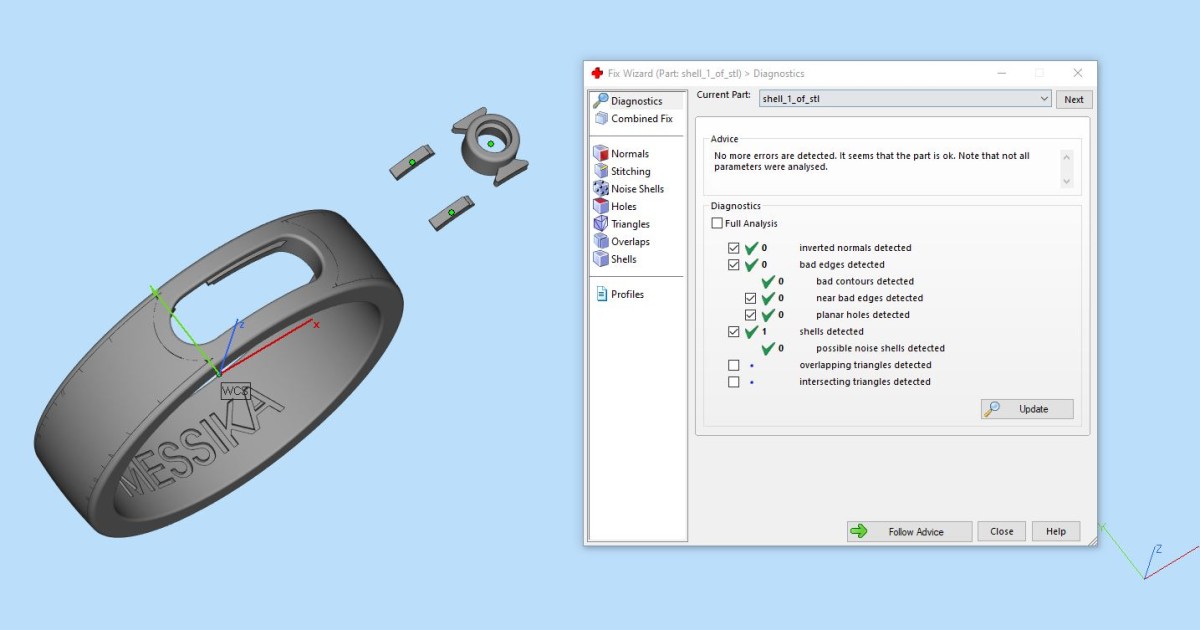1200x630 pixels.
Task: Open the Holes fix icon
Action: (601, 206)
